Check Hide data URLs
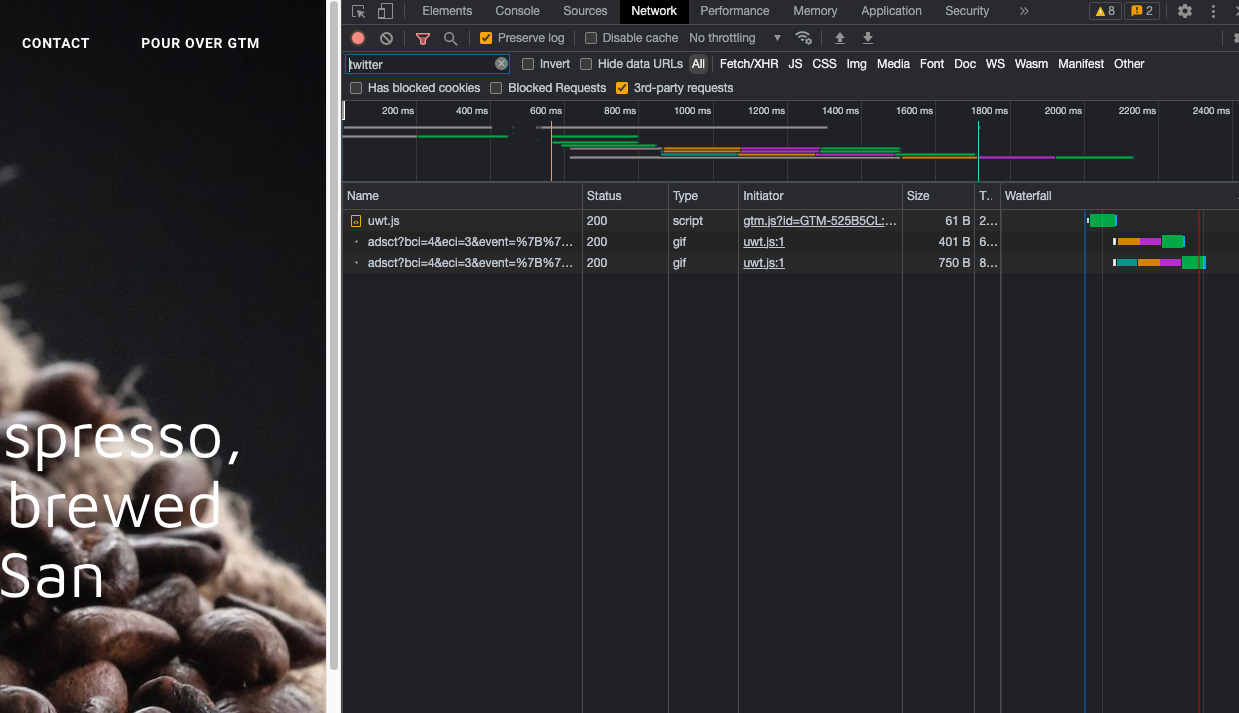 click(586, 64)
